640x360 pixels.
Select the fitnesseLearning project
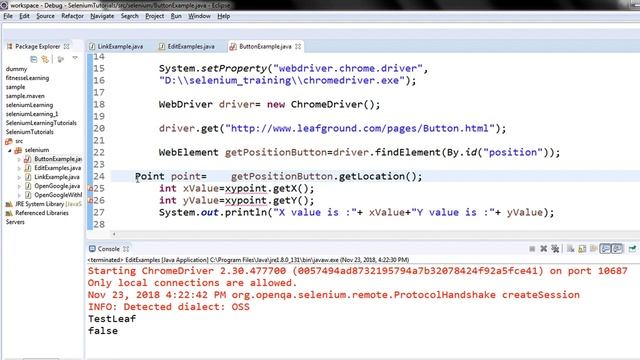27,78
